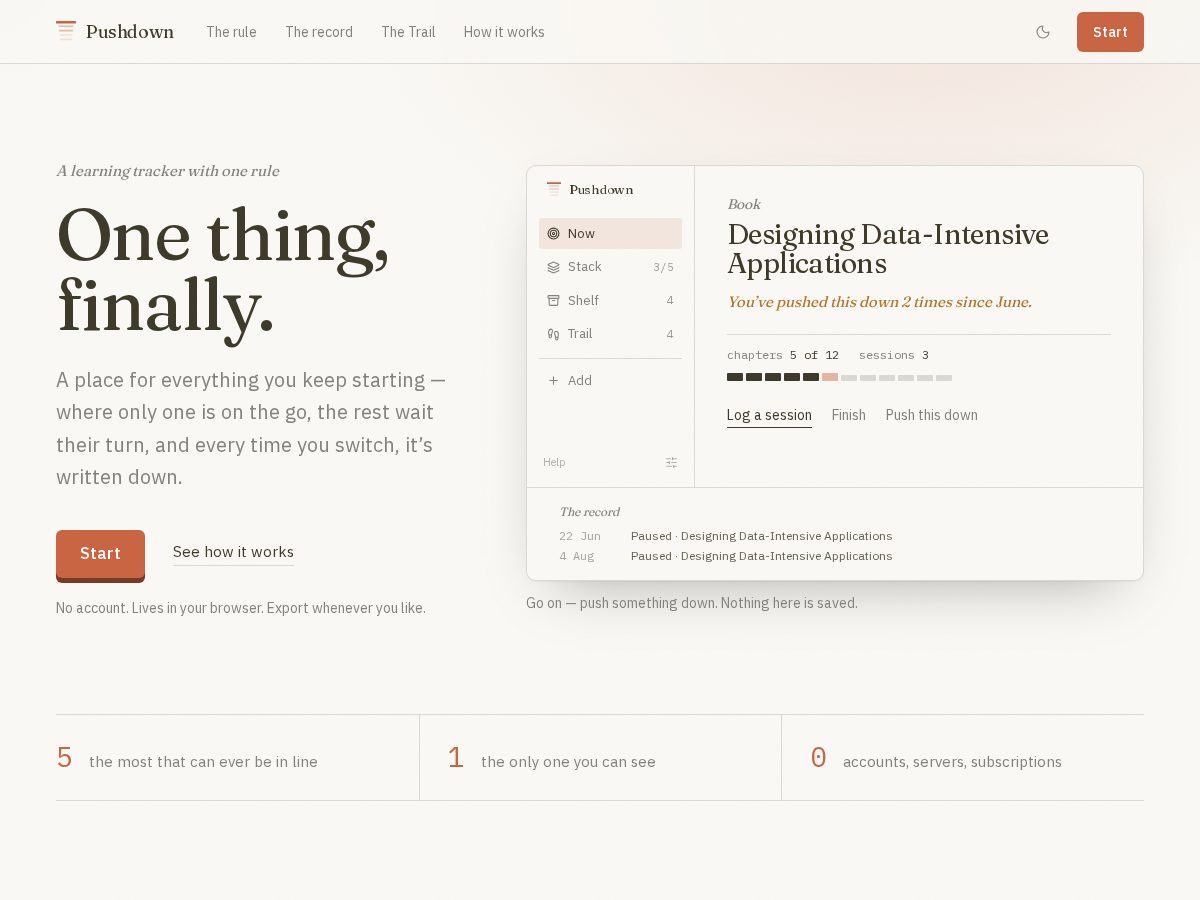Image resolution: width=1200 pixels, height=900 pixels.
Task: Select the Stack sidebar label
Action: (585, 267)
